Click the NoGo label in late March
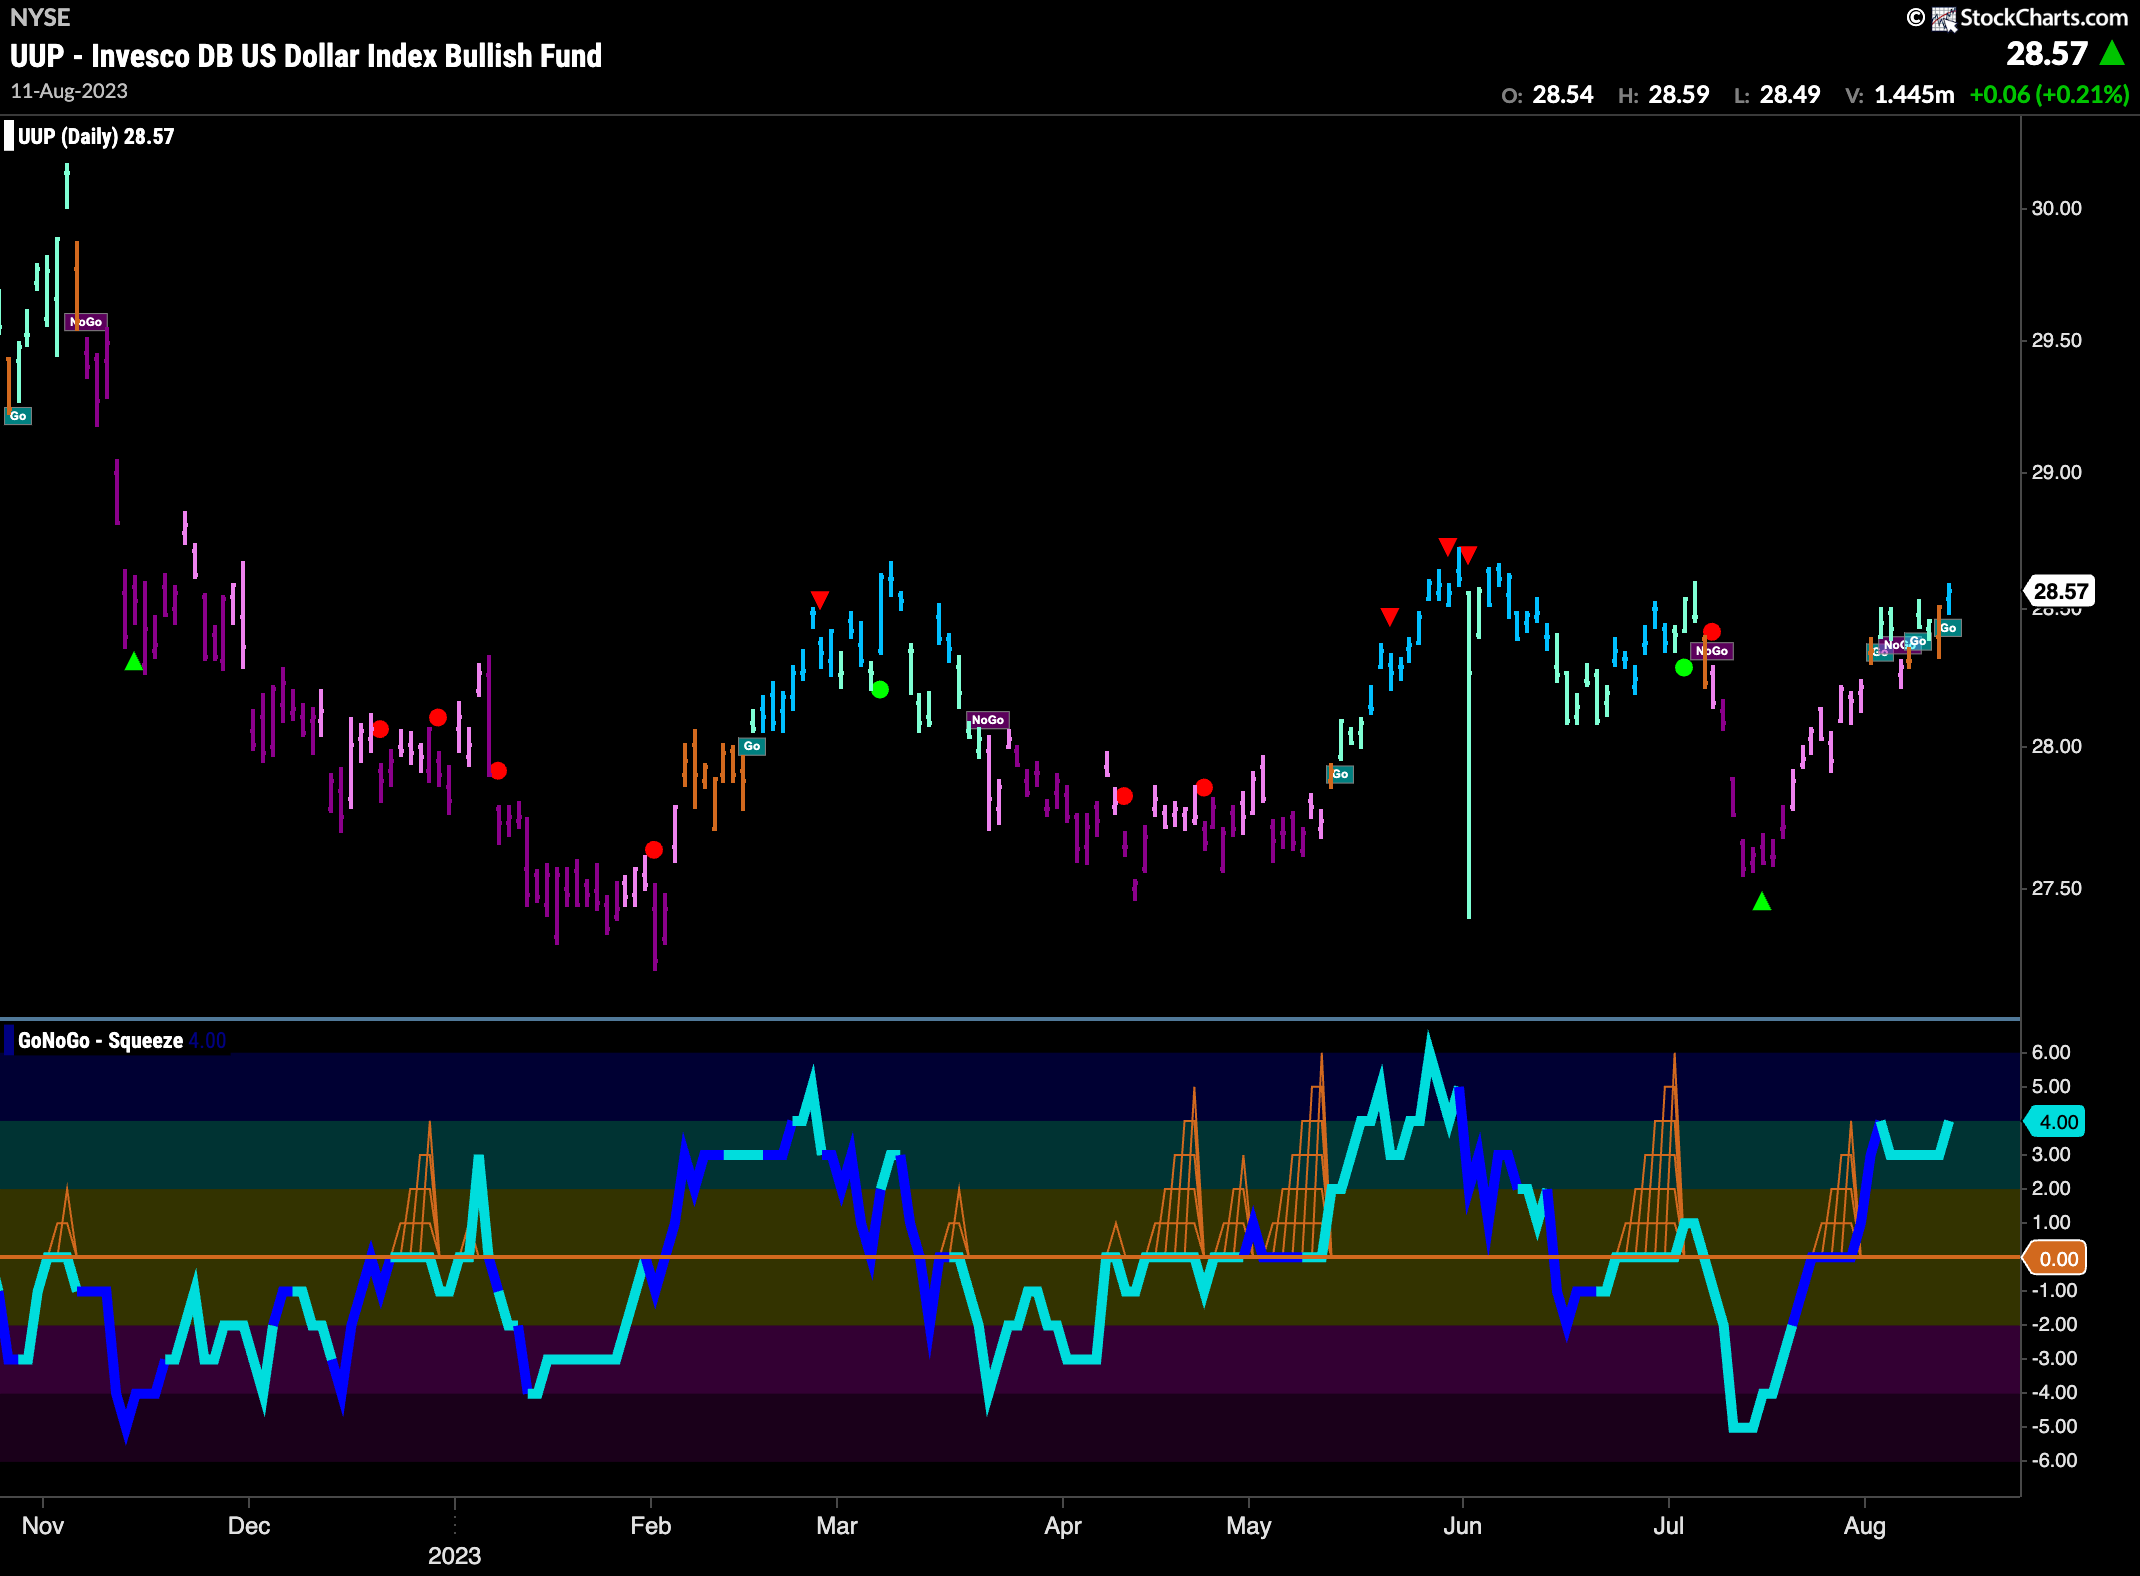The image size is (2140, 1576). [988, 719]
